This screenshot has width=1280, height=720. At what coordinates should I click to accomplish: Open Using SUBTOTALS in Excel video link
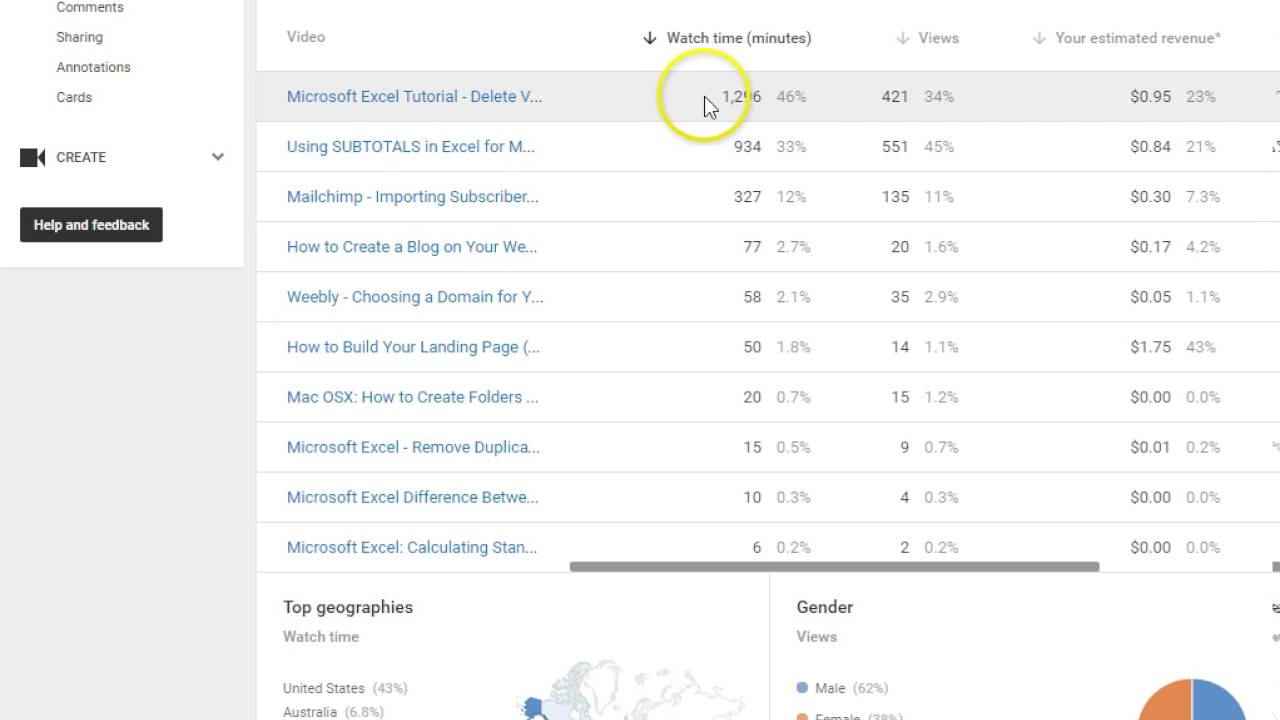click(410, 147)
